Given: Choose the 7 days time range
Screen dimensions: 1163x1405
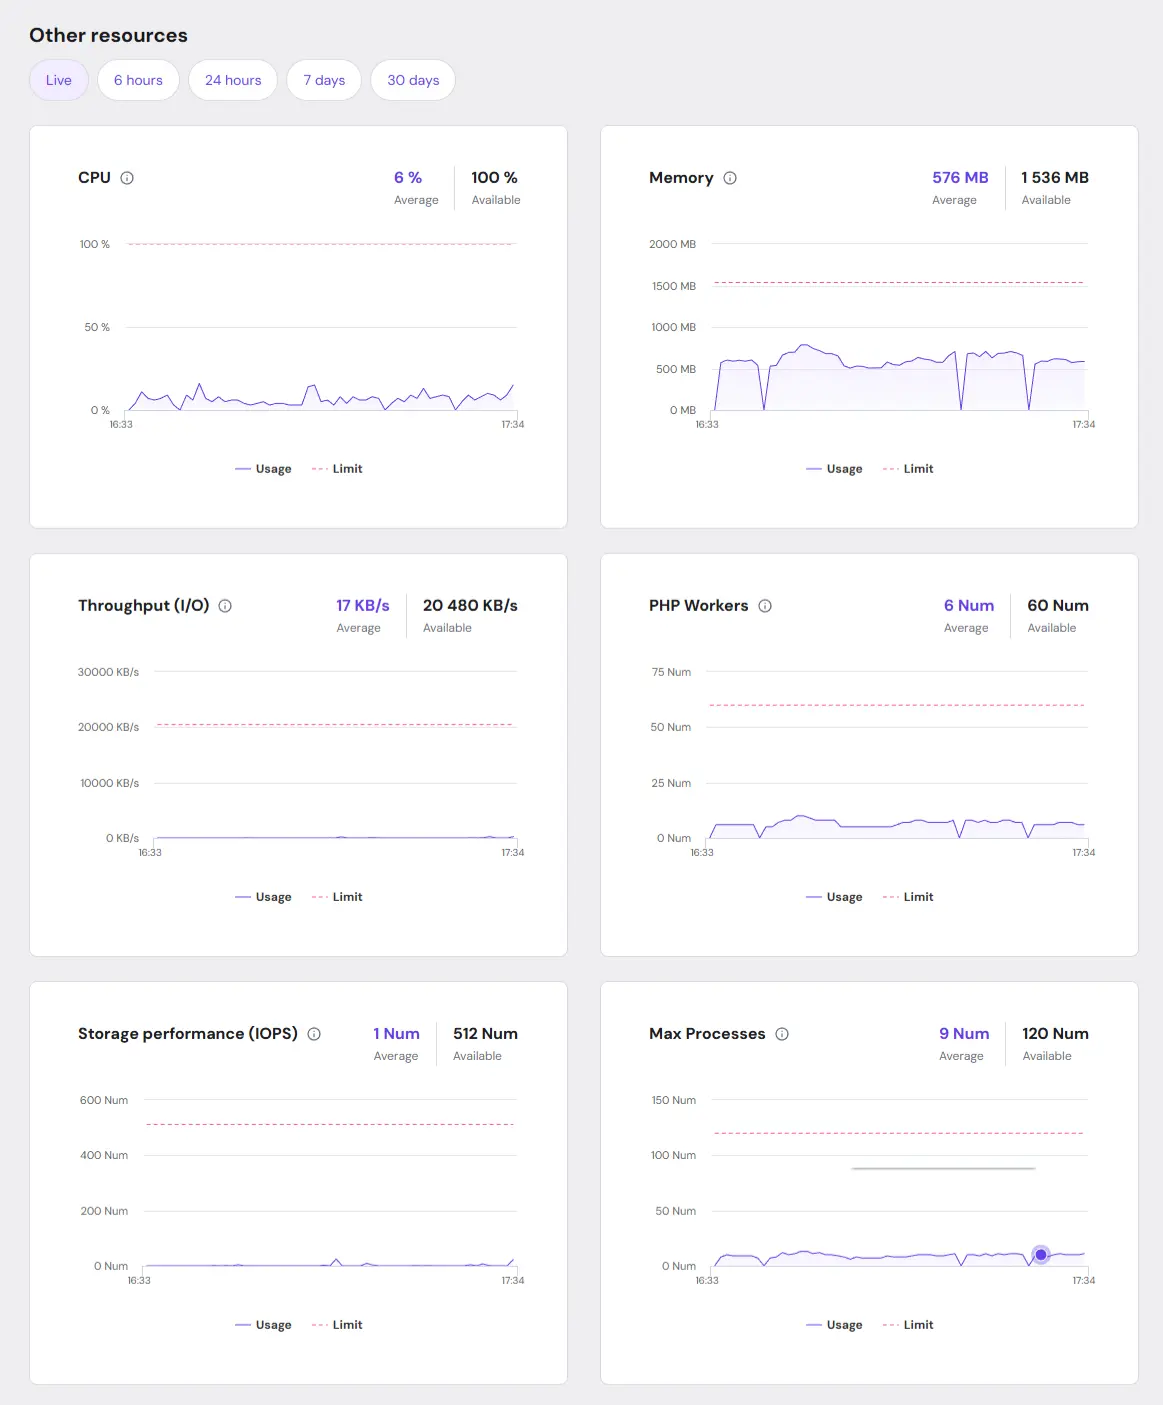Looking at the screenshot, I should [x=324, y=80].
